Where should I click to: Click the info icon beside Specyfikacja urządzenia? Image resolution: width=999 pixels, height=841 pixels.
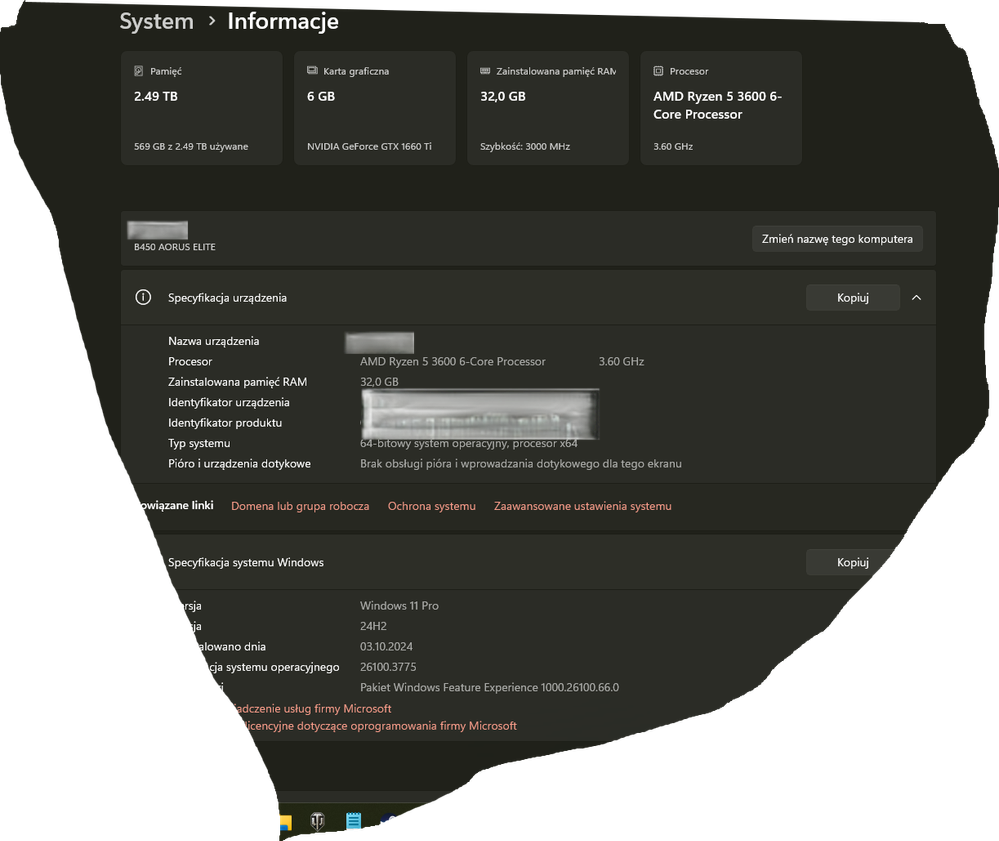pos(143,298)
